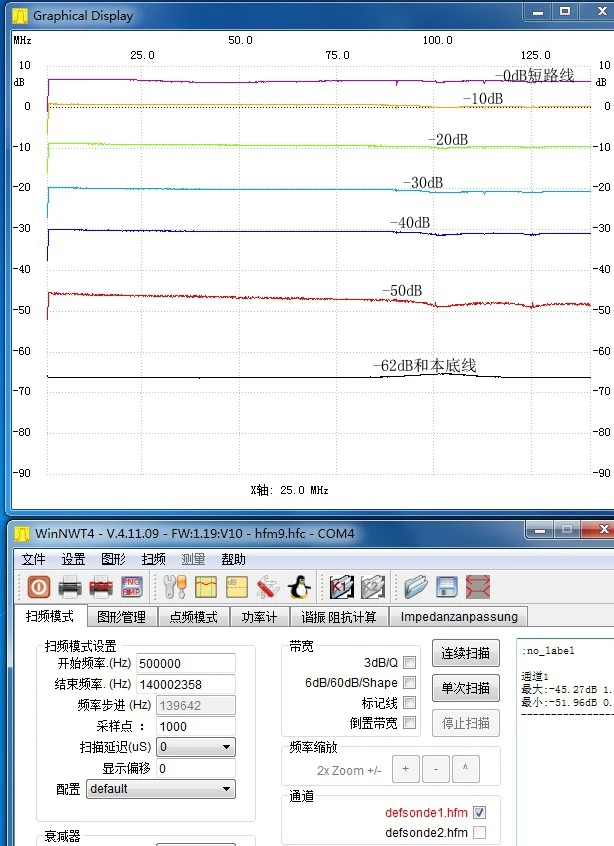Switch to the Impedanzanpassung tab
This screenshot has width=614, height=846.
(459, 617)
